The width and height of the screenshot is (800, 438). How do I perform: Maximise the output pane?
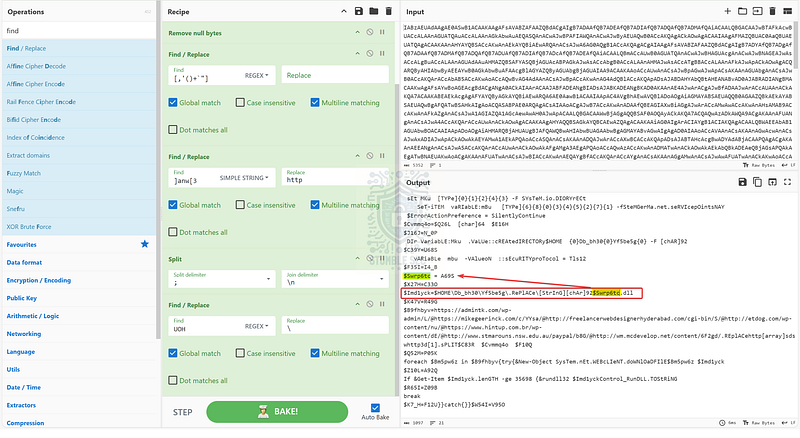tap(787, 182)
